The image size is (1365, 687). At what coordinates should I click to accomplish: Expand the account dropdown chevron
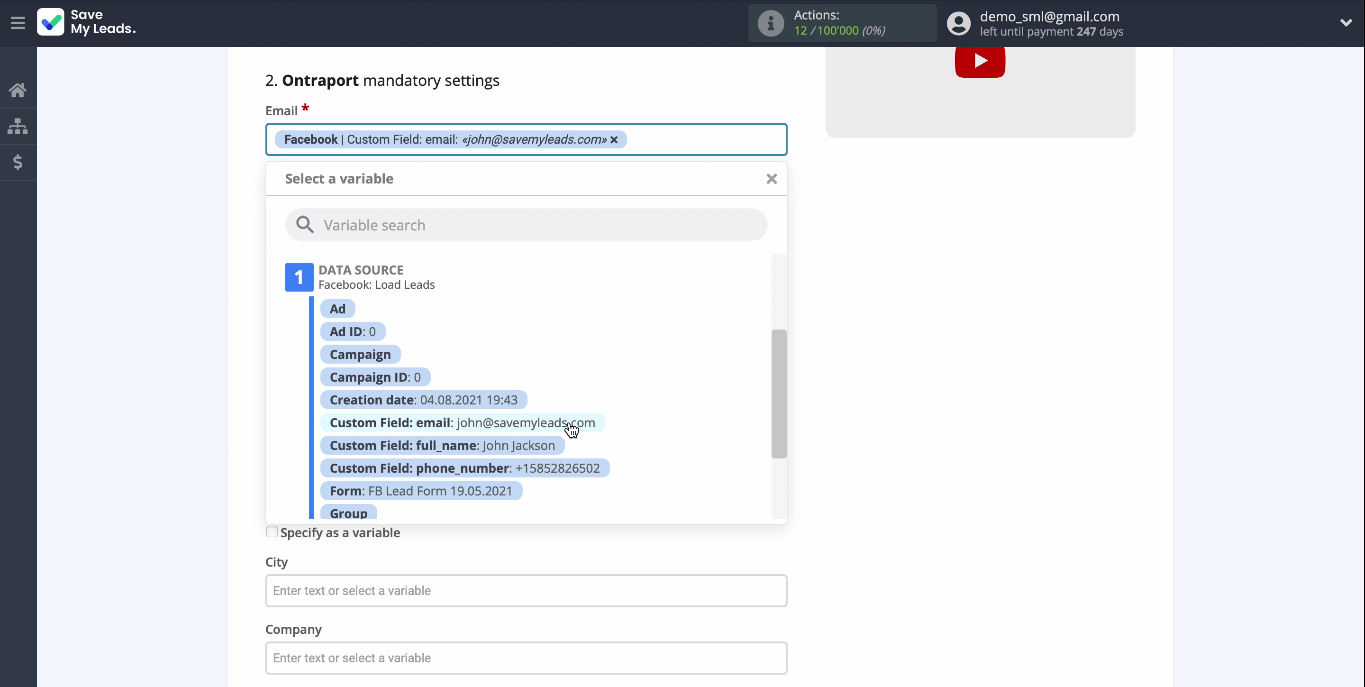point(1345,23)
